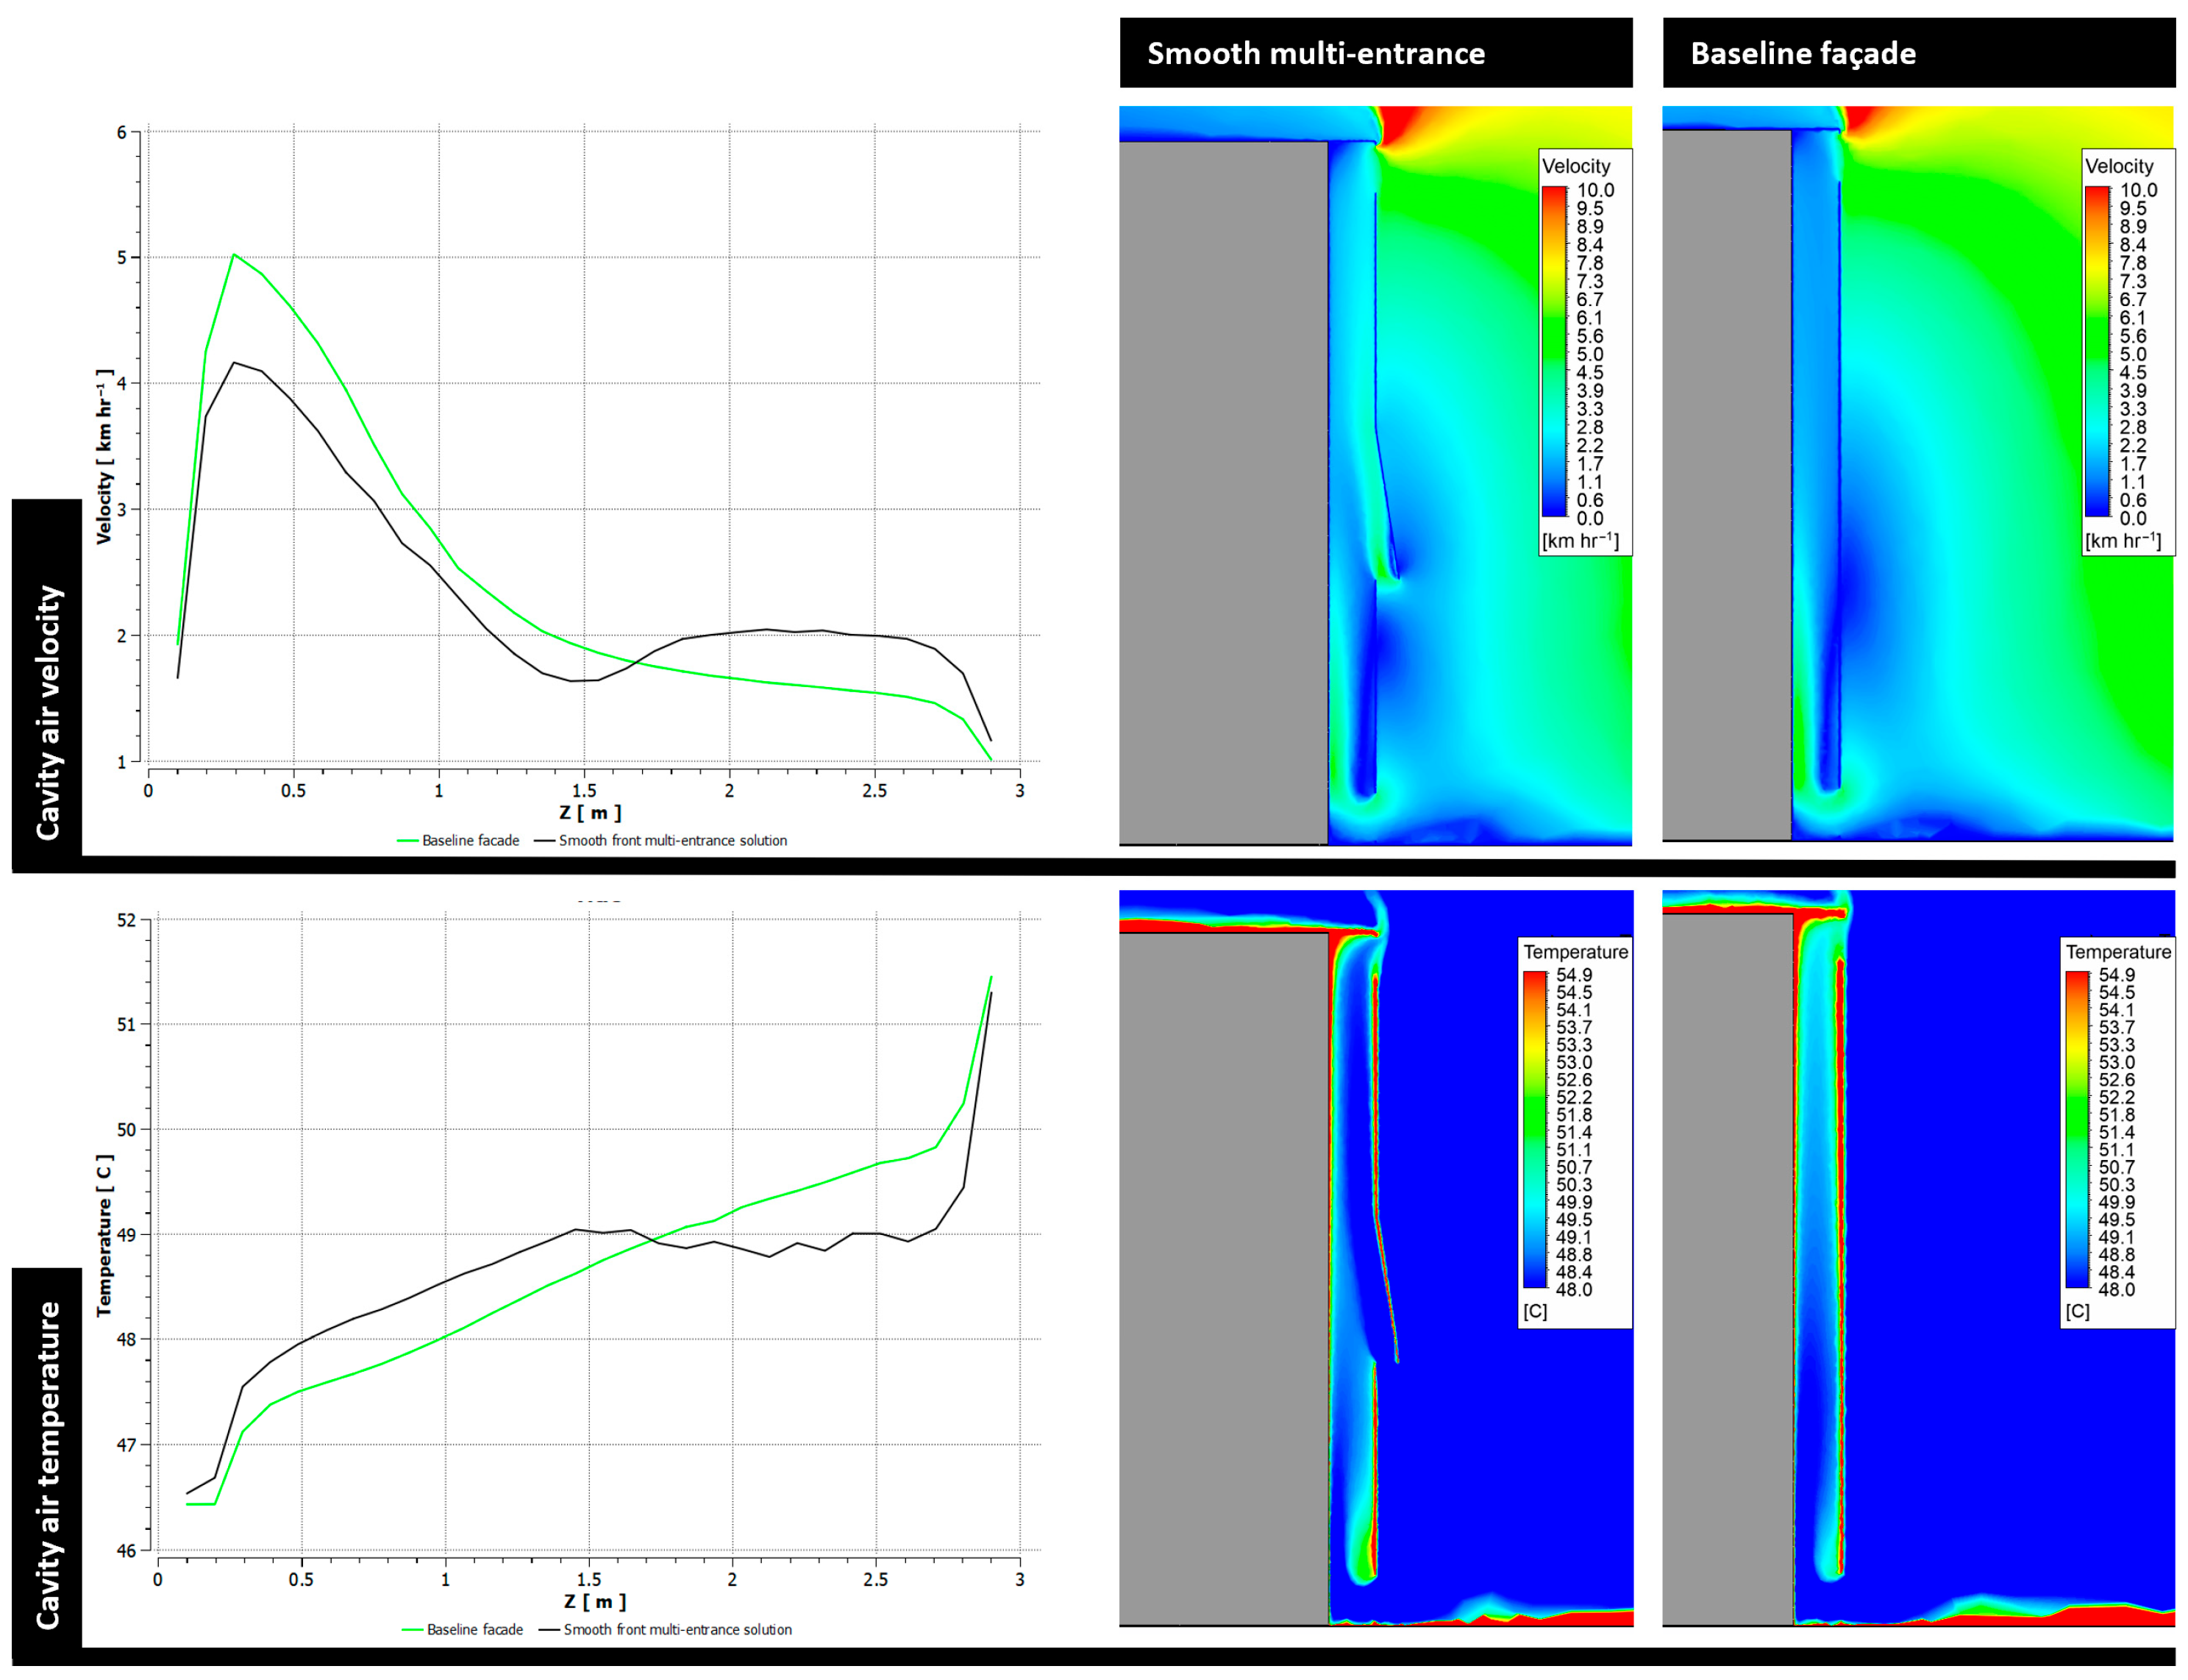Screen dimensions: 2188x1680
Task: Click 'Temperature' legend title in Smooth multi-entrance plot
Action: (x=1576, y=952)
